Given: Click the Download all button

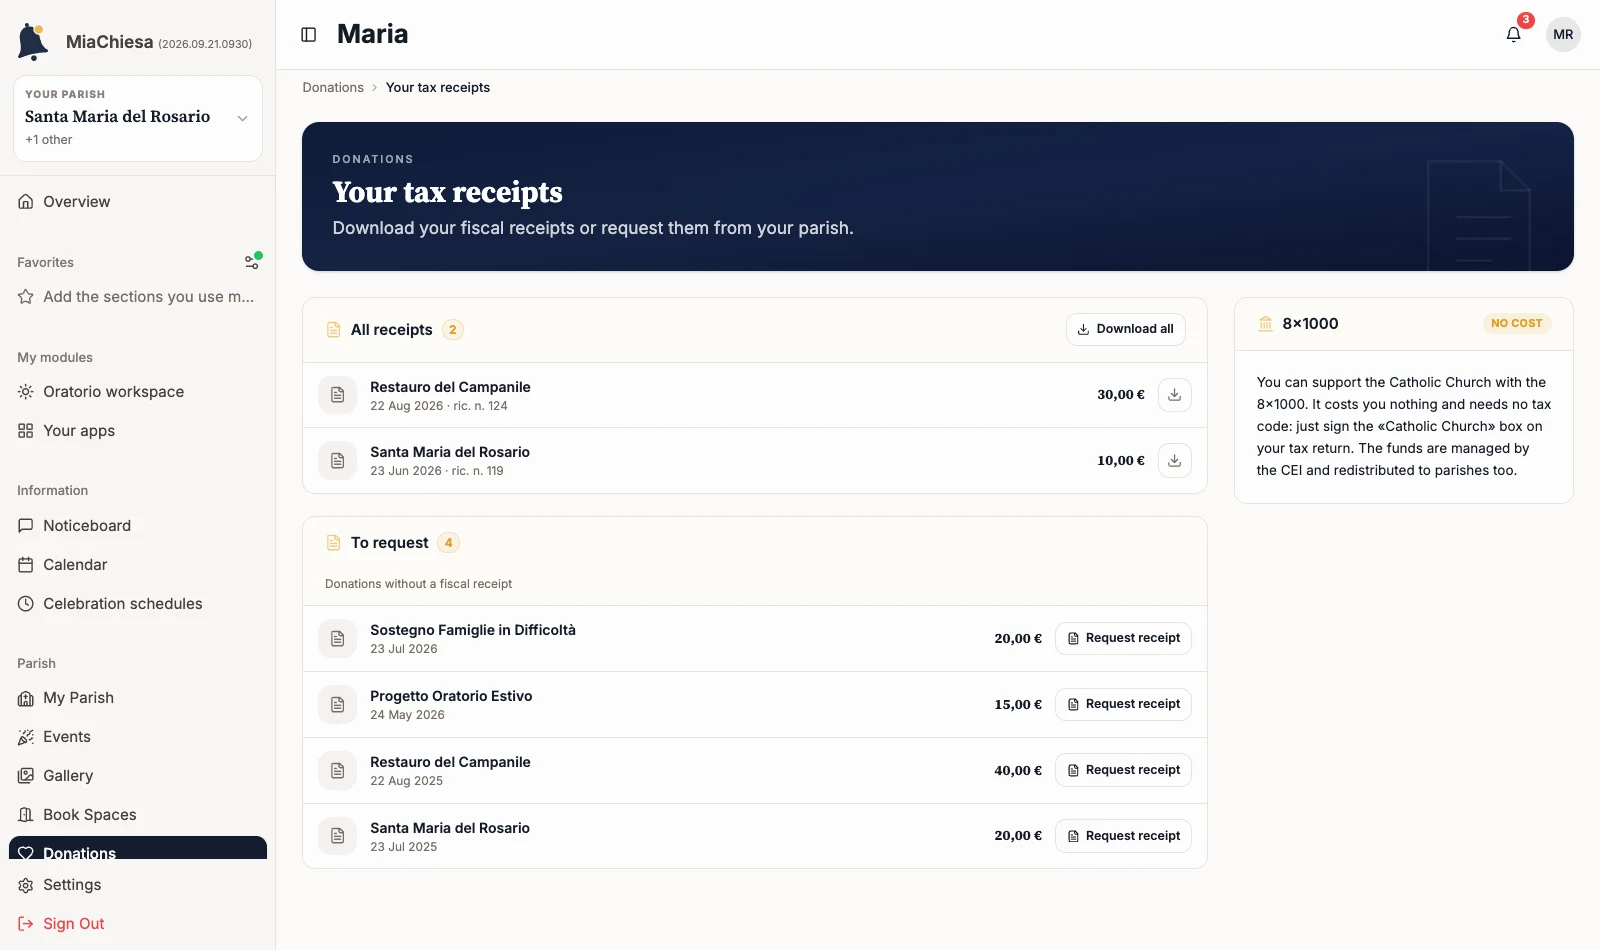Looking at the screenshot, I should (x=1126, y=329).
